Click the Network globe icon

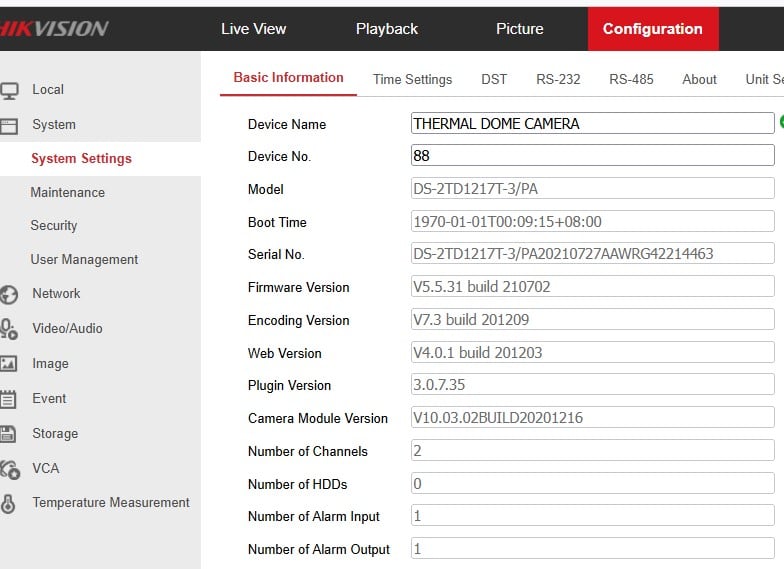(x=8, y=294)
